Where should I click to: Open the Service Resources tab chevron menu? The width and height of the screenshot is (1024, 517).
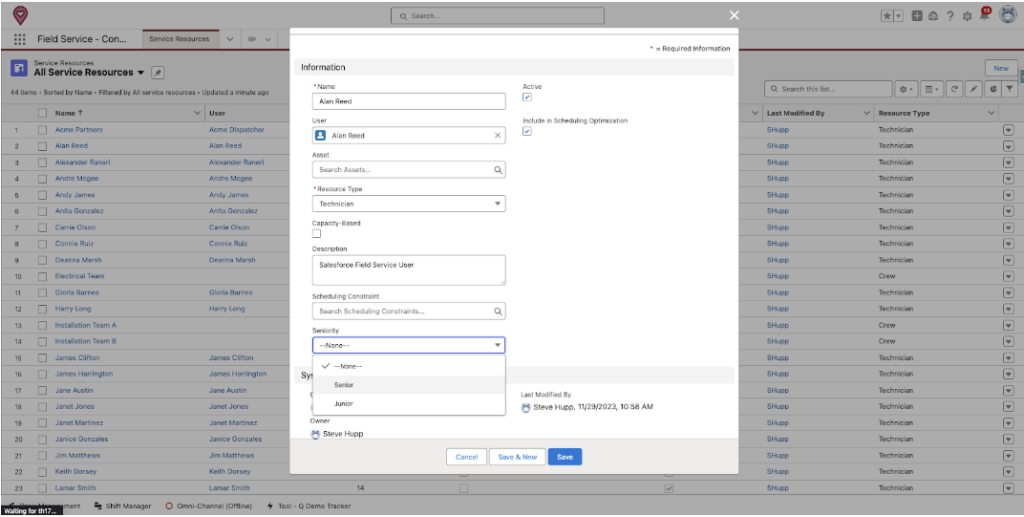point(230,39)
